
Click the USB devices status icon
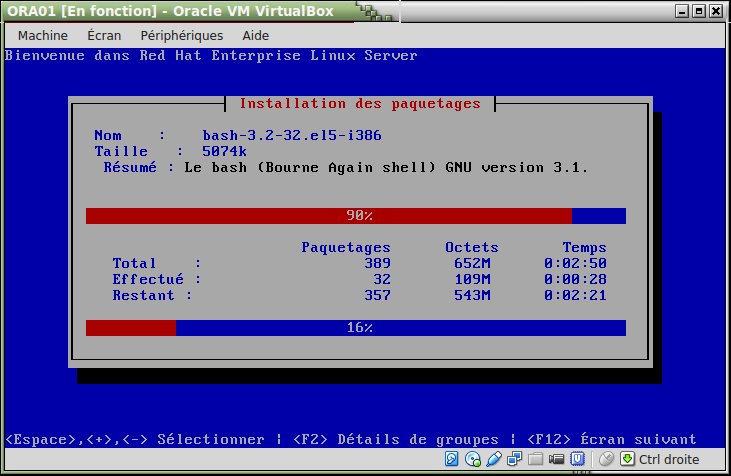pos(494,459)
